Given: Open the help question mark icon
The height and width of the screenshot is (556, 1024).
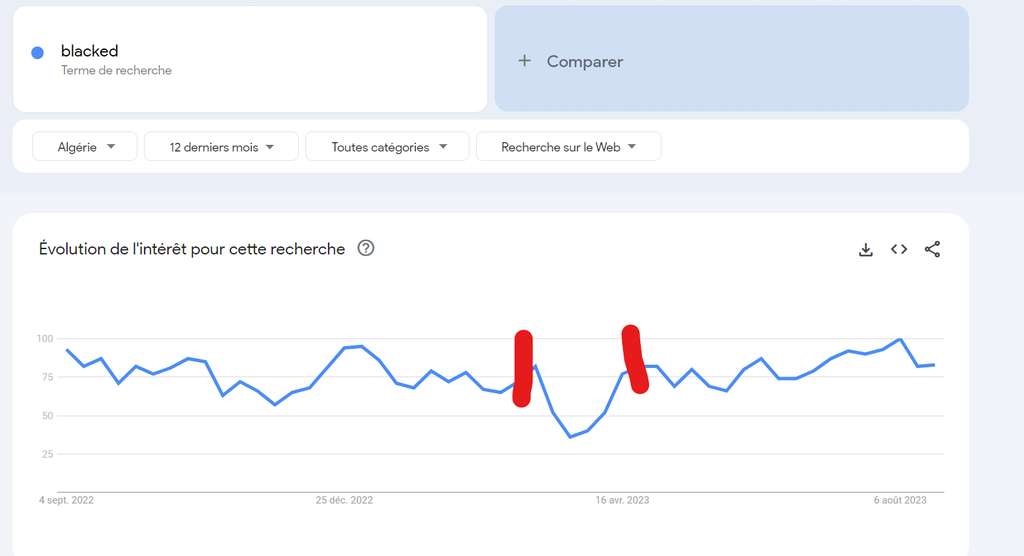Looking at the screenshot, I should (366, 249).
